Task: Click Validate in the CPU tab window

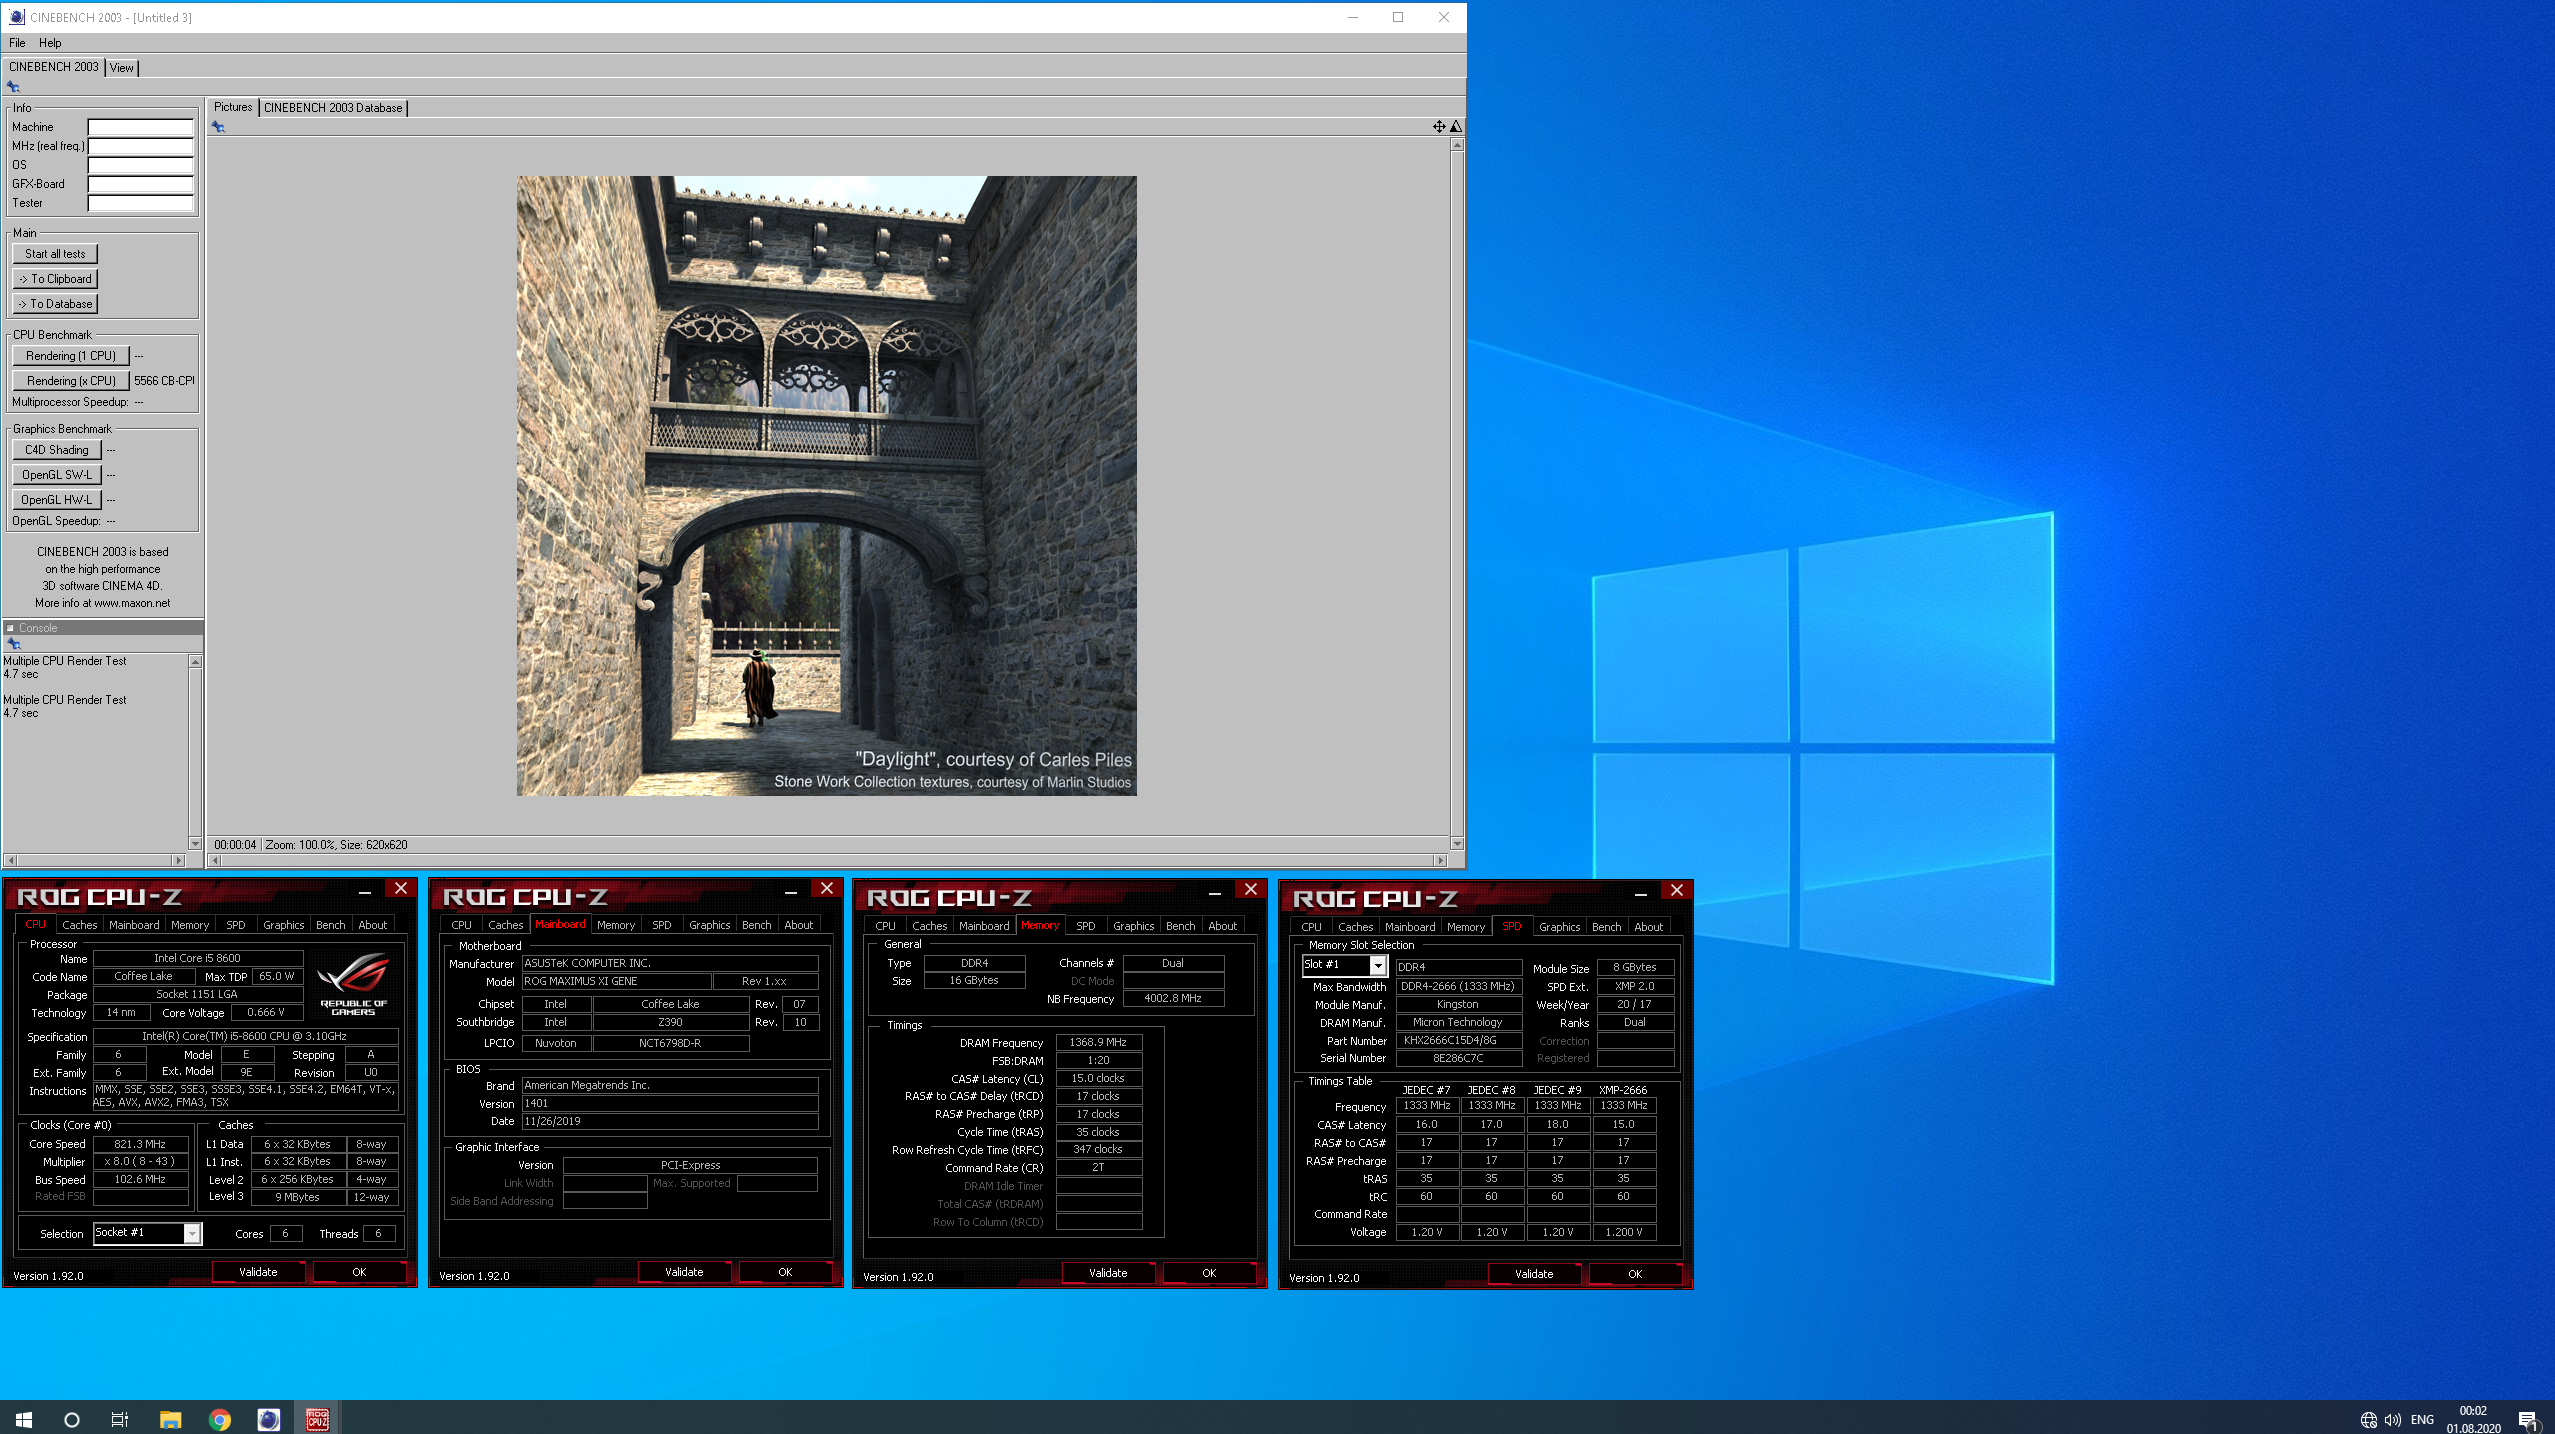Action: tap(258, 1272)
